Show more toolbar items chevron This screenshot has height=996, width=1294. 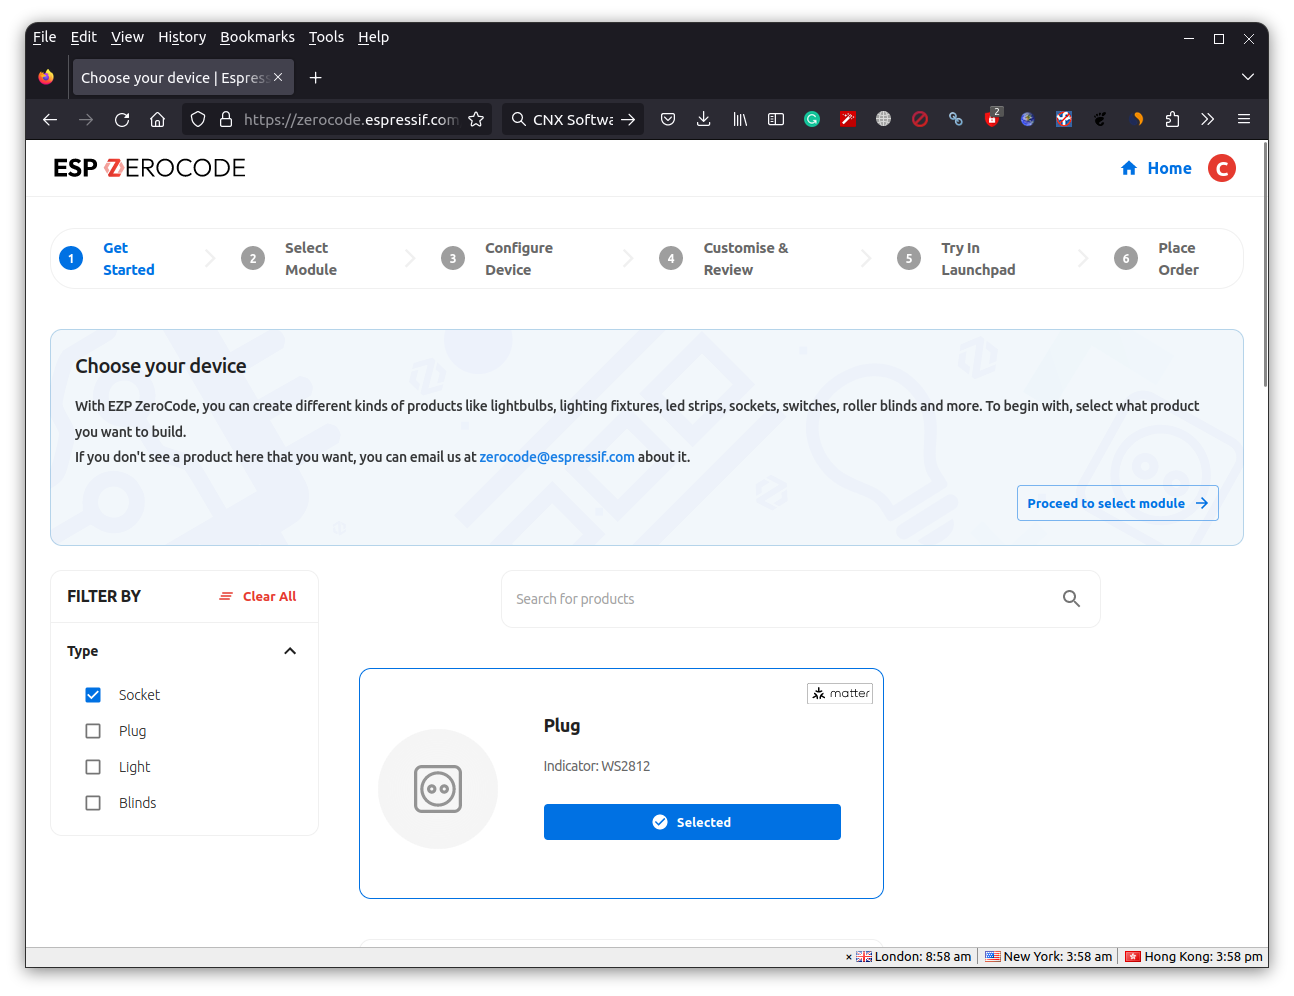pyautogui.click(x=1208, y=119)
